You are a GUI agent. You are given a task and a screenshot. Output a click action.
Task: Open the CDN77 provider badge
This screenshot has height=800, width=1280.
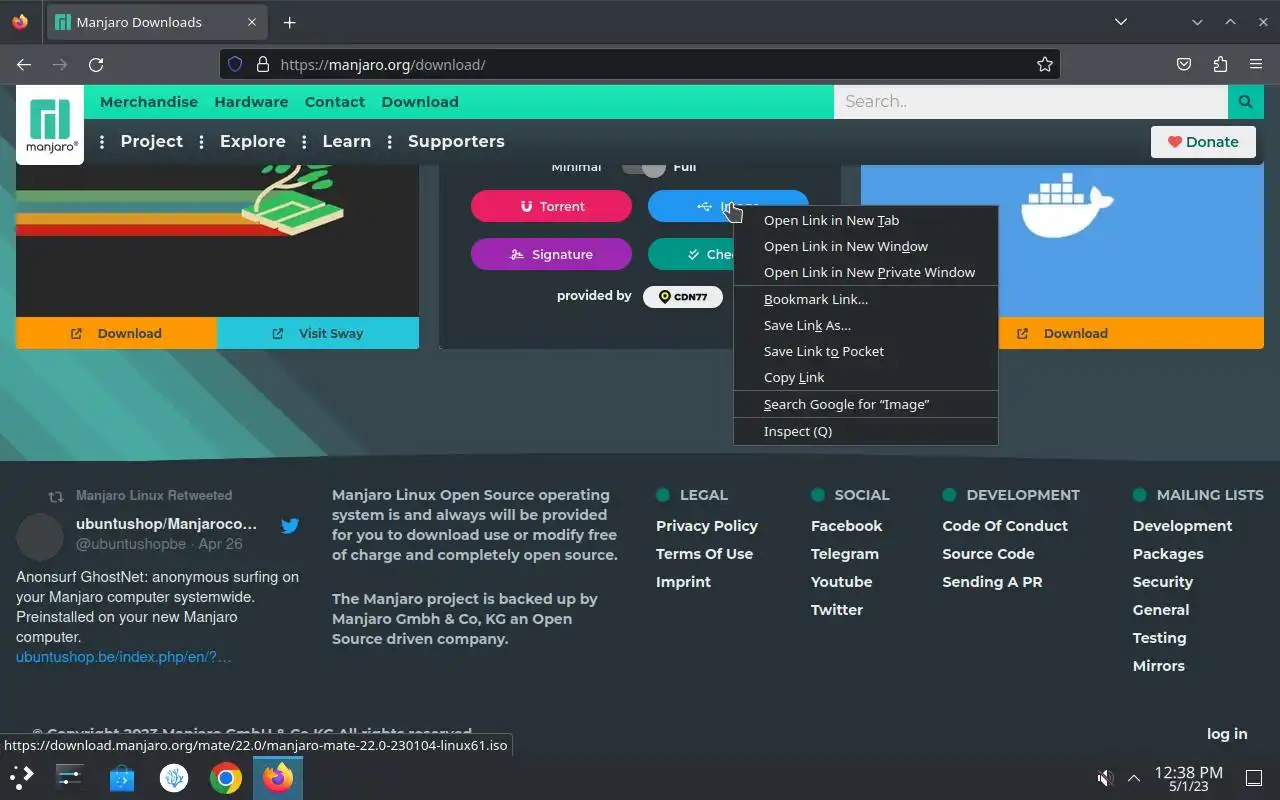click(x=683, y=297)
